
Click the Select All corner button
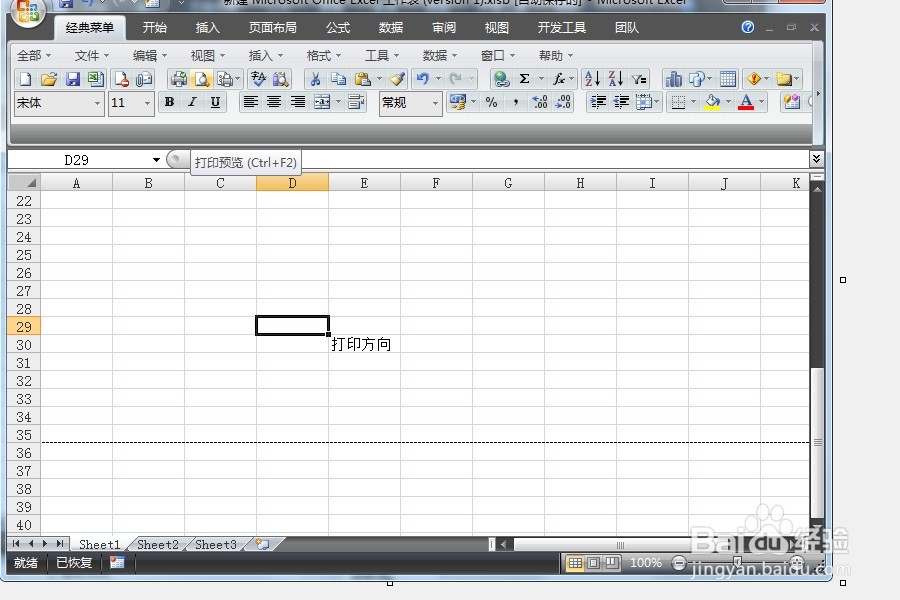24,183
